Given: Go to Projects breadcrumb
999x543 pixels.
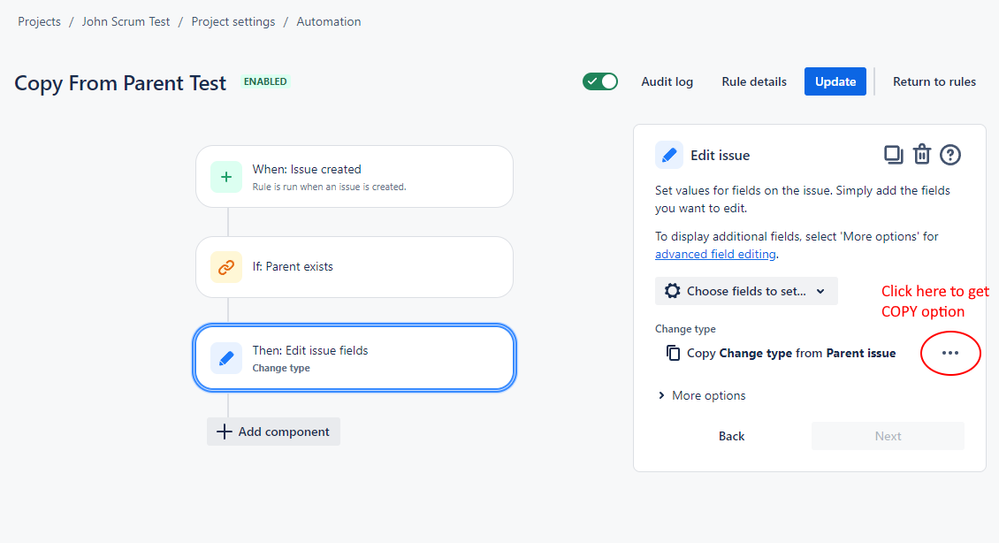Looking at the screenshot, I should 40,22.
